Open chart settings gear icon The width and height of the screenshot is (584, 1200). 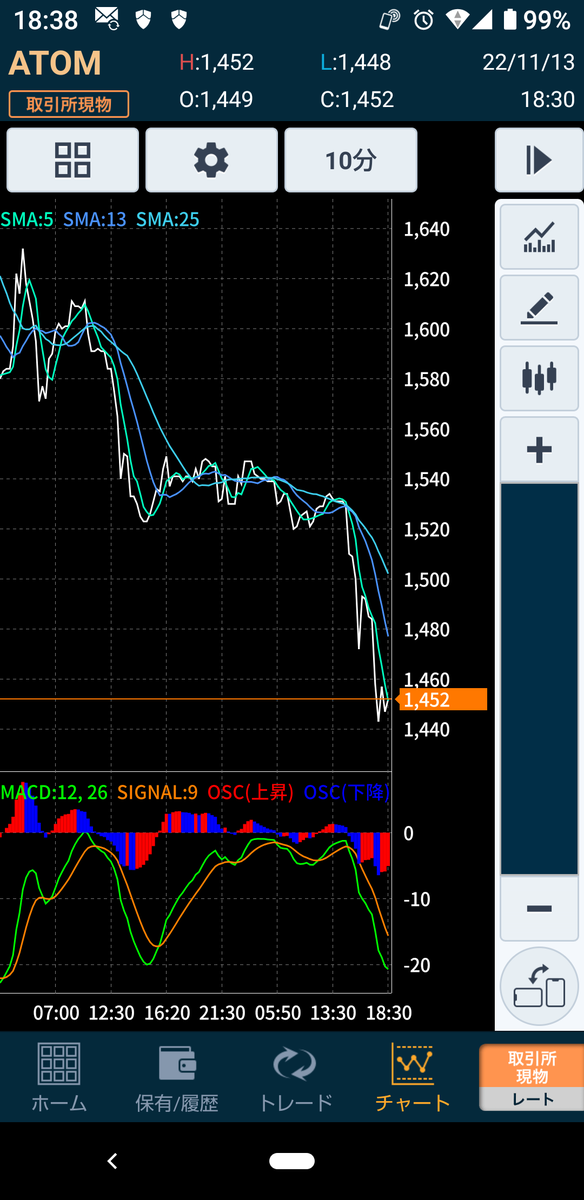(211, 160)
